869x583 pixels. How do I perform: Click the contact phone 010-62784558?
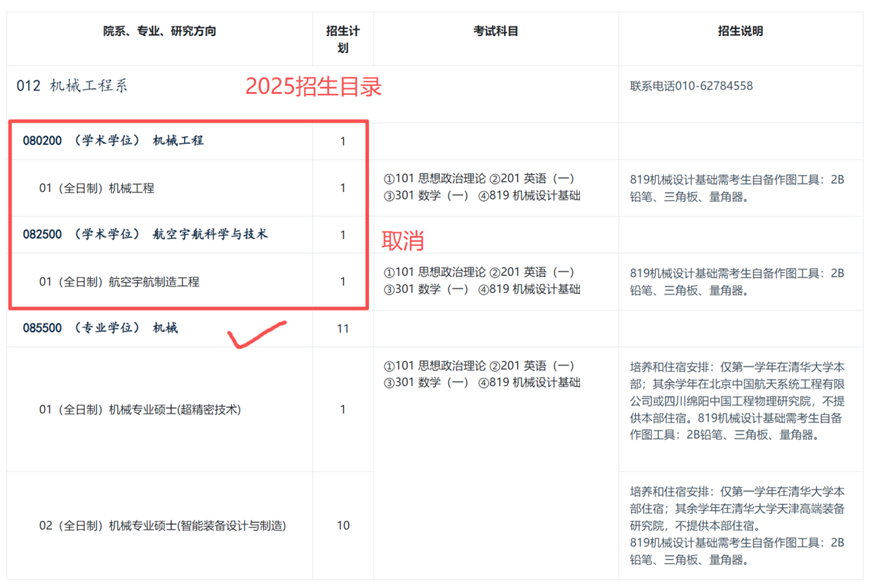[691, 86]
